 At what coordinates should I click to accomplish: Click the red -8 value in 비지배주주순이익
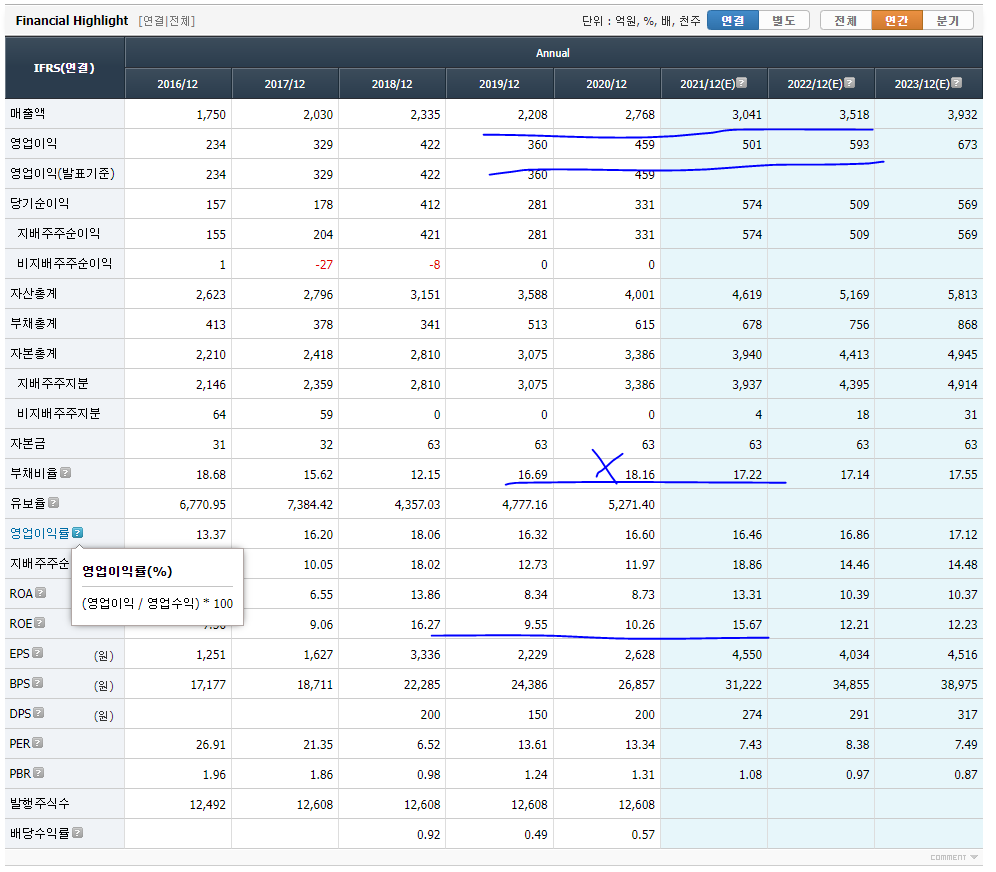pos(435,264)
